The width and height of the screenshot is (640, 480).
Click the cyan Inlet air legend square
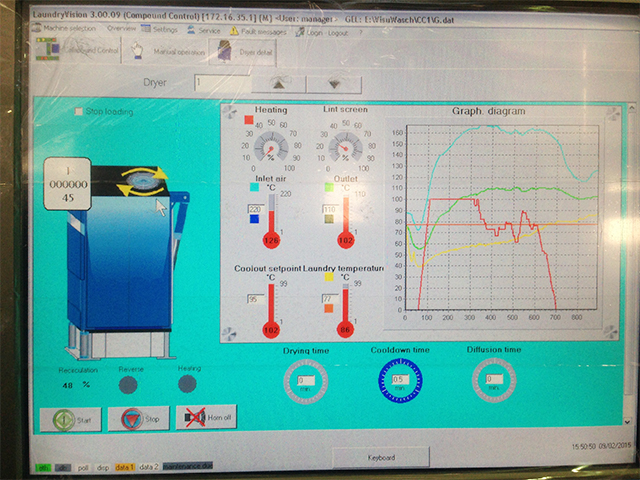tap(254, 188)
